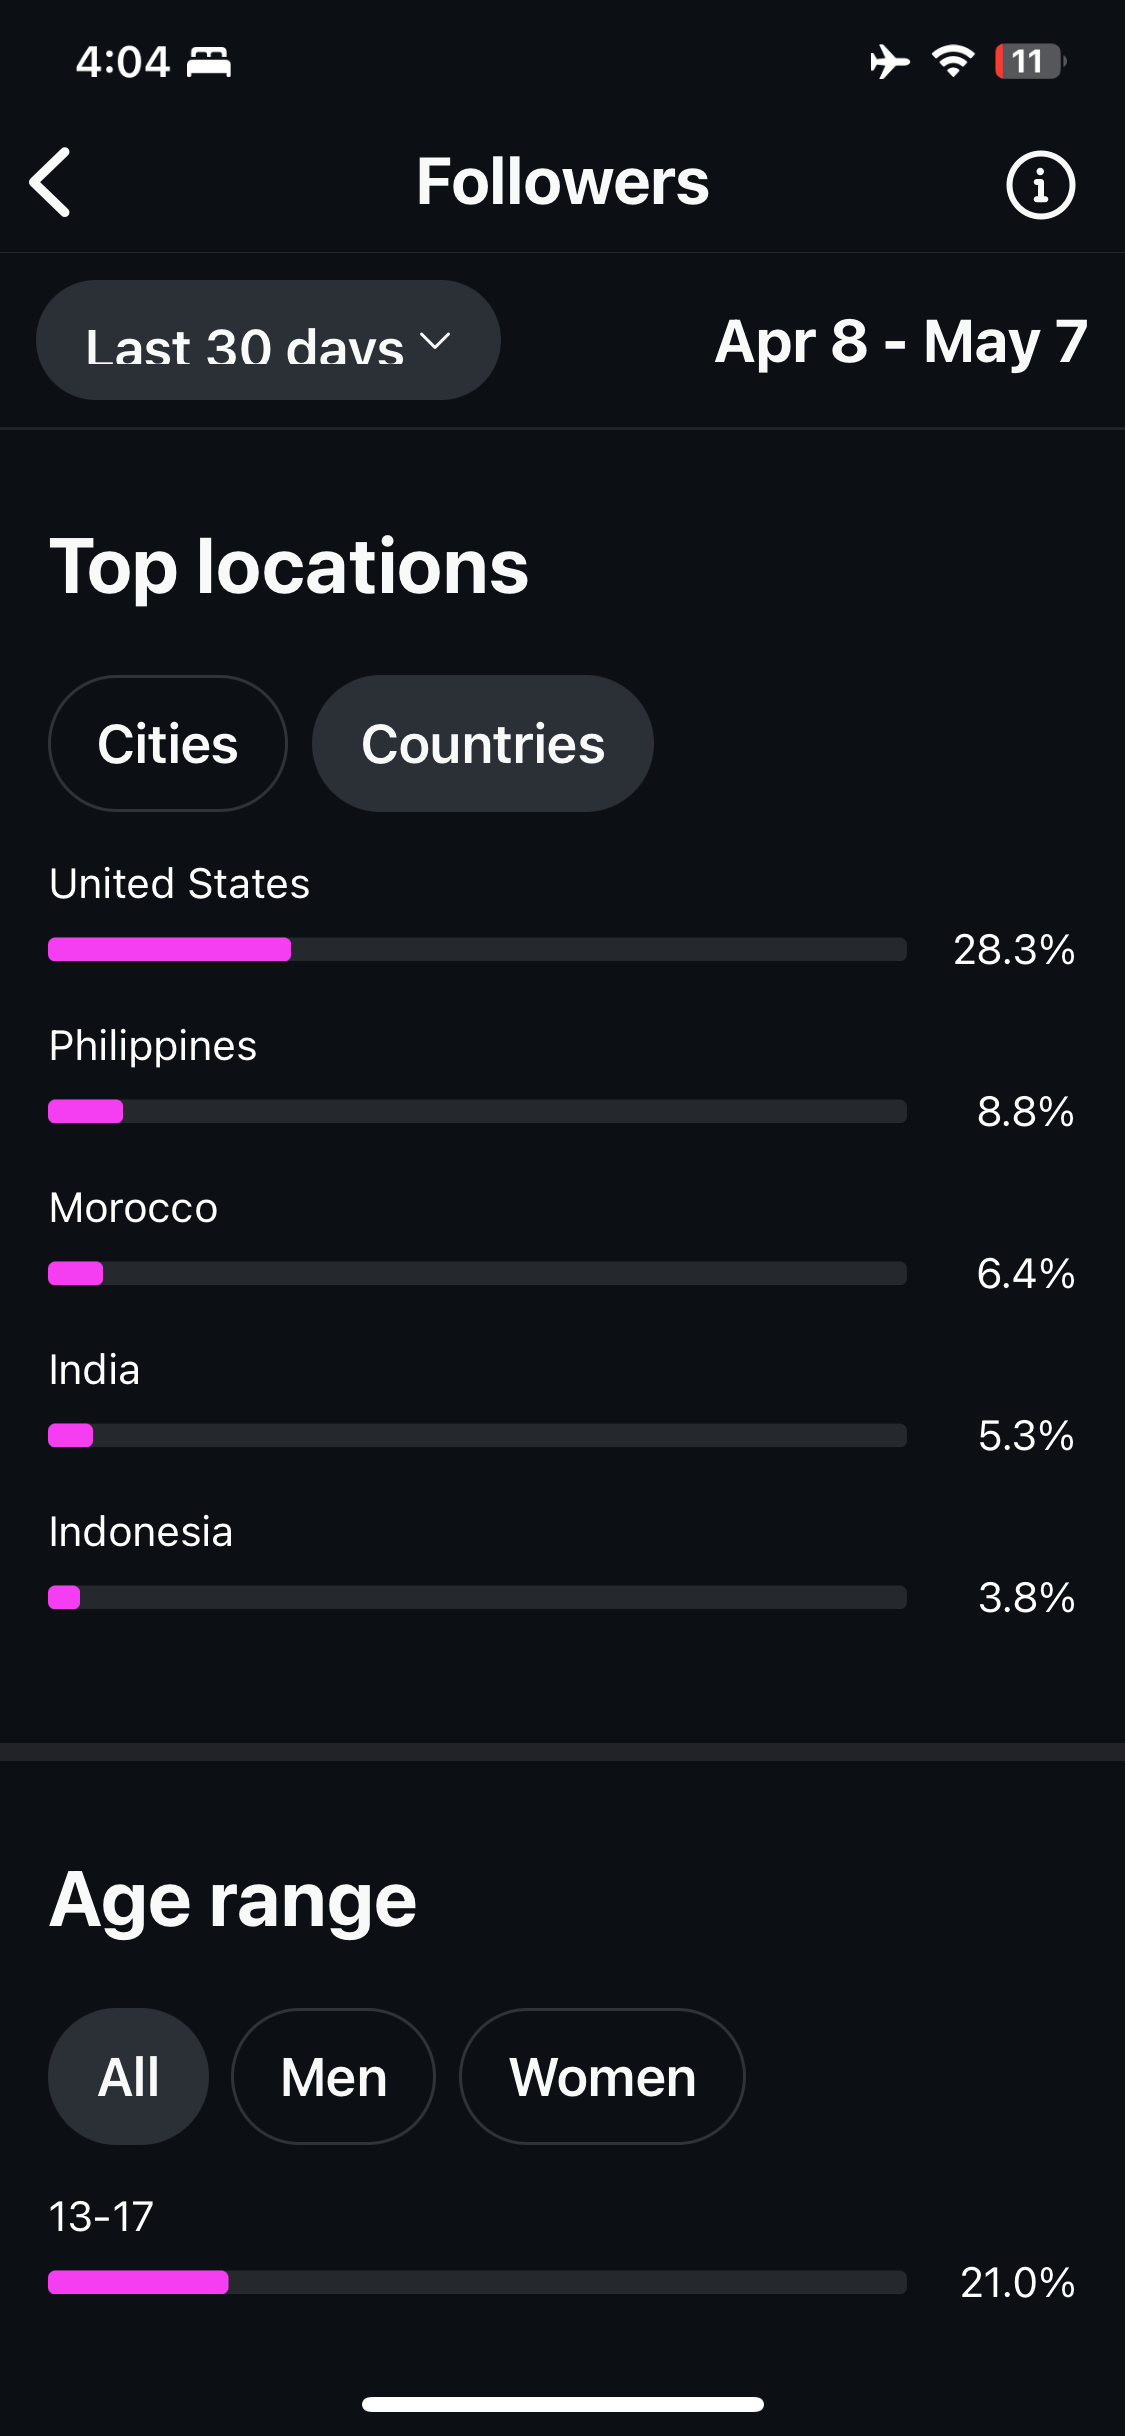The height and width of the screenshot is (2436, 1125).
Task: Tap the India location row label
Action: click(x=95, y=1370)
